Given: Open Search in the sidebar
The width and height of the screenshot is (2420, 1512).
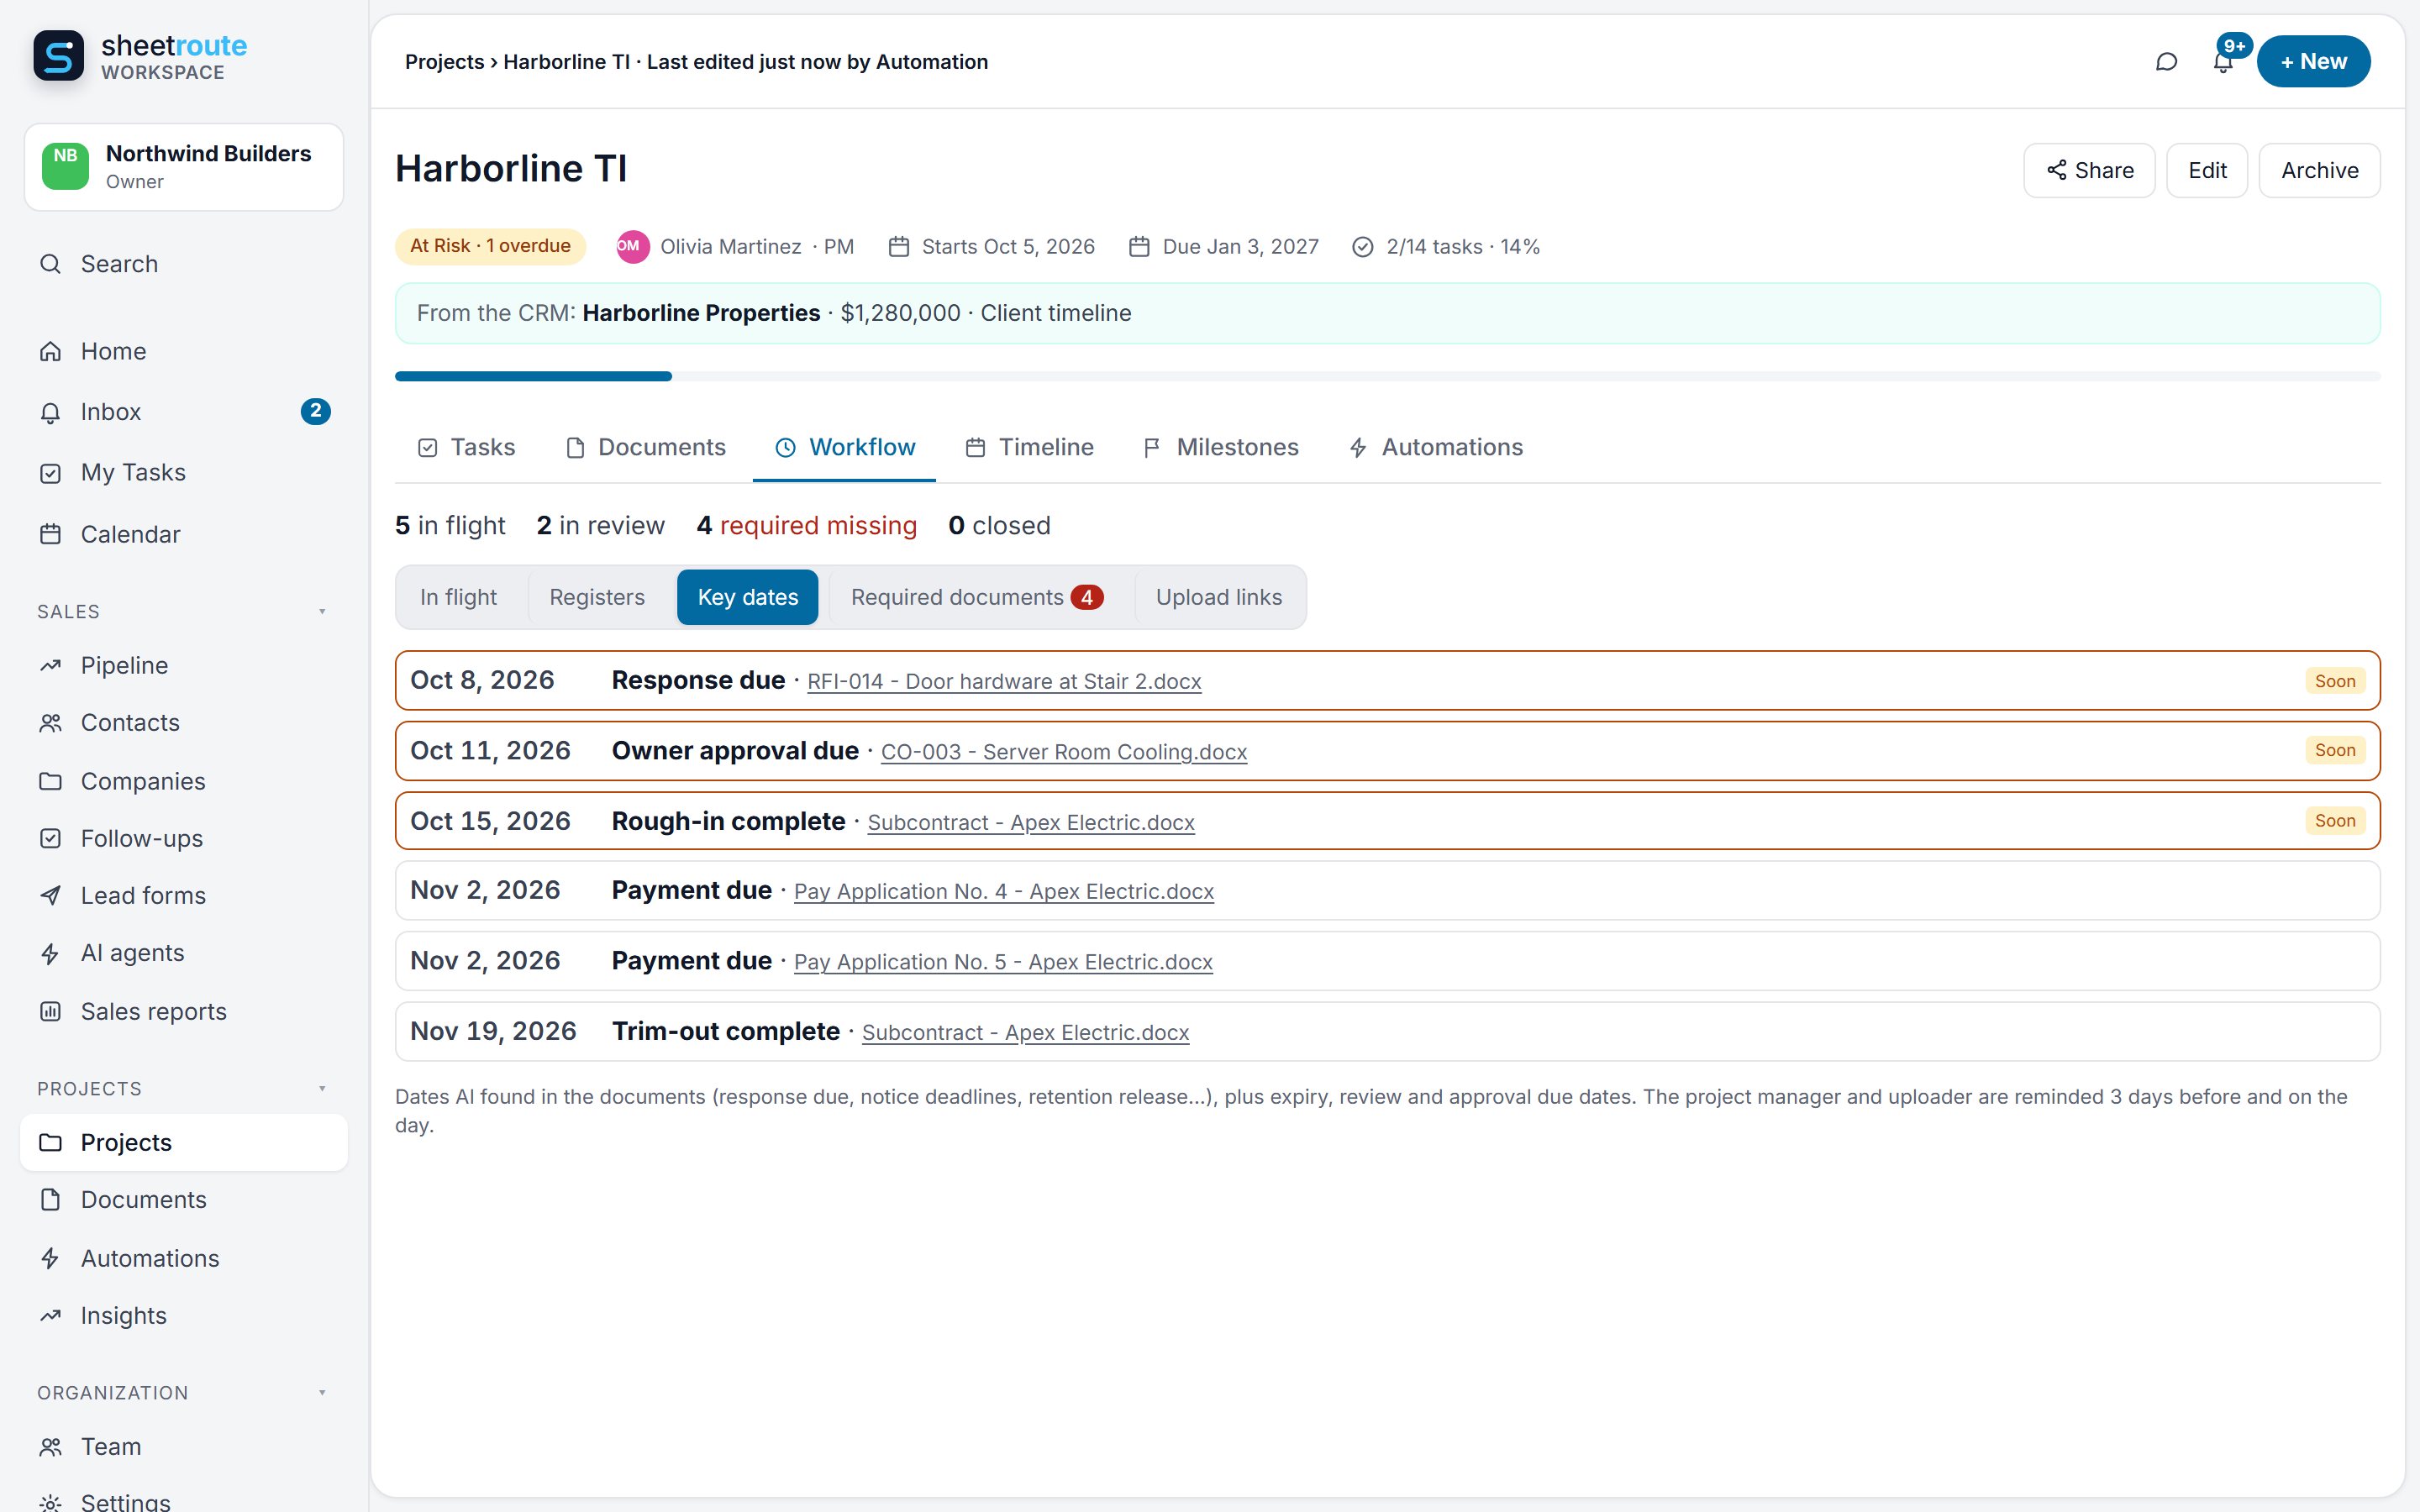Looking at the screenshot, I should (184, 264).
